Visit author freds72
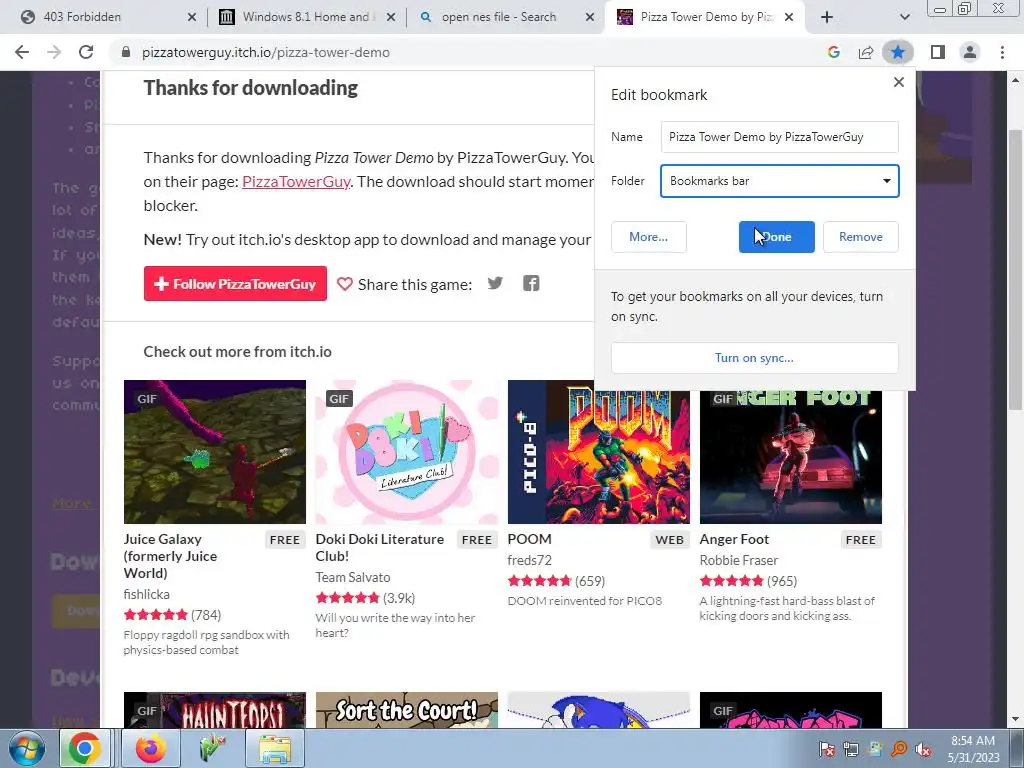This screenshot has width=1024, height=768. 530,560
